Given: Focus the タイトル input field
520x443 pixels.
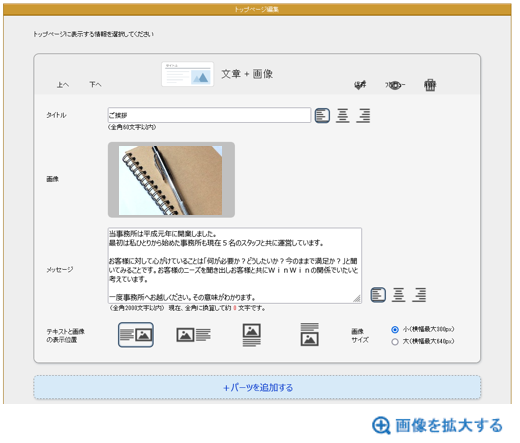Looking at the screenshot, I should [209, 115].
